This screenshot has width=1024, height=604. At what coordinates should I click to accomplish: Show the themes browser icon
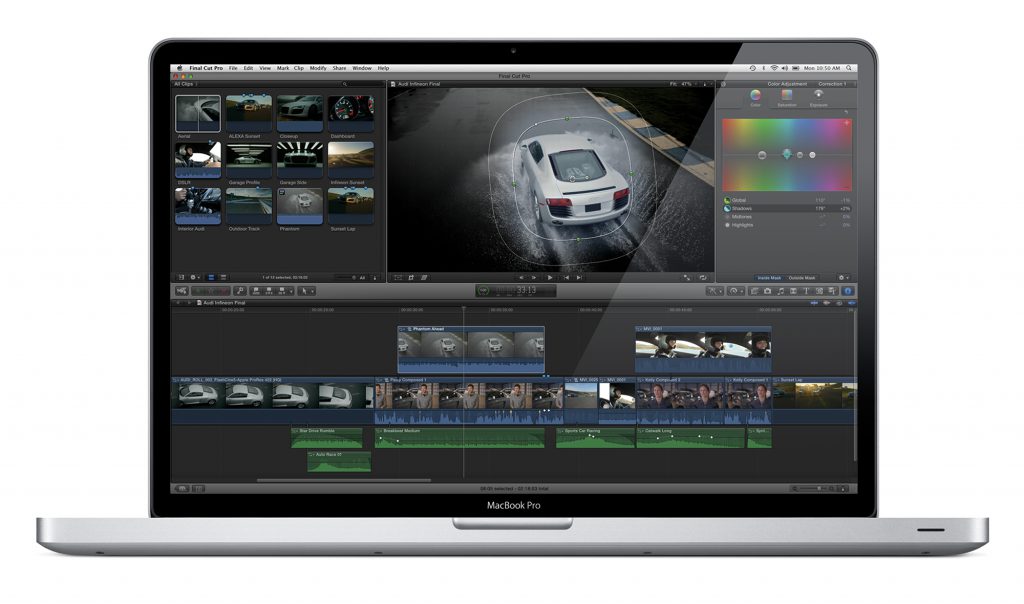[x=832, y=291]
